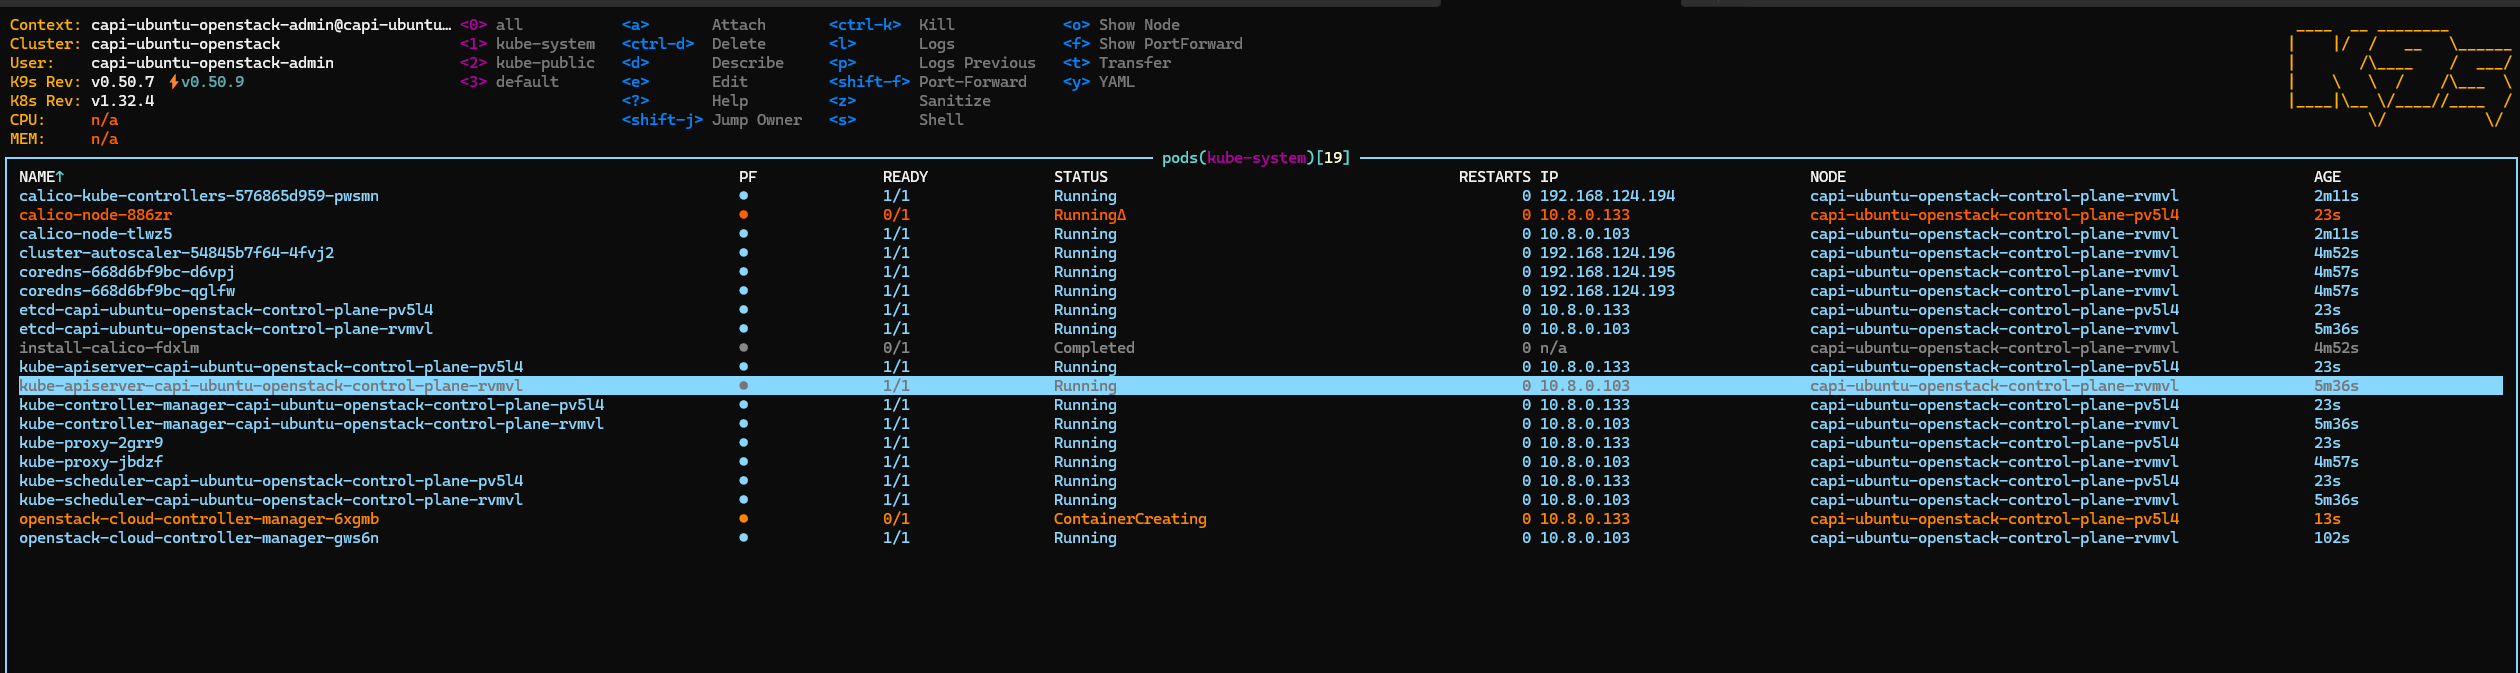Image resolution: width=2520 pixels, height=673 pixels.
Task: Switch to the all namespaces shortcut
Action: click(x=508, y=25)
